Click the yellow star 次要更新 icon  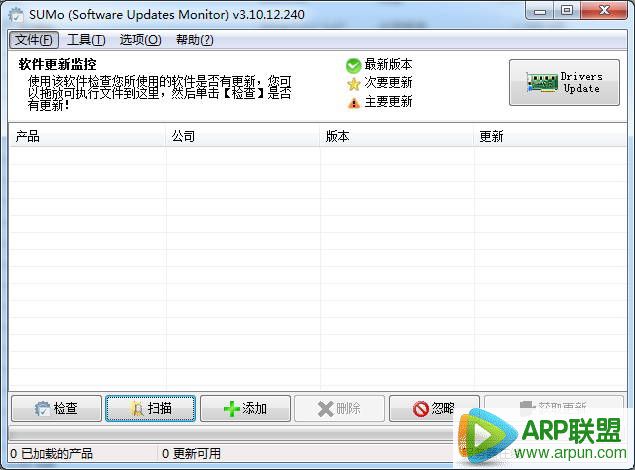coord(353,84)
